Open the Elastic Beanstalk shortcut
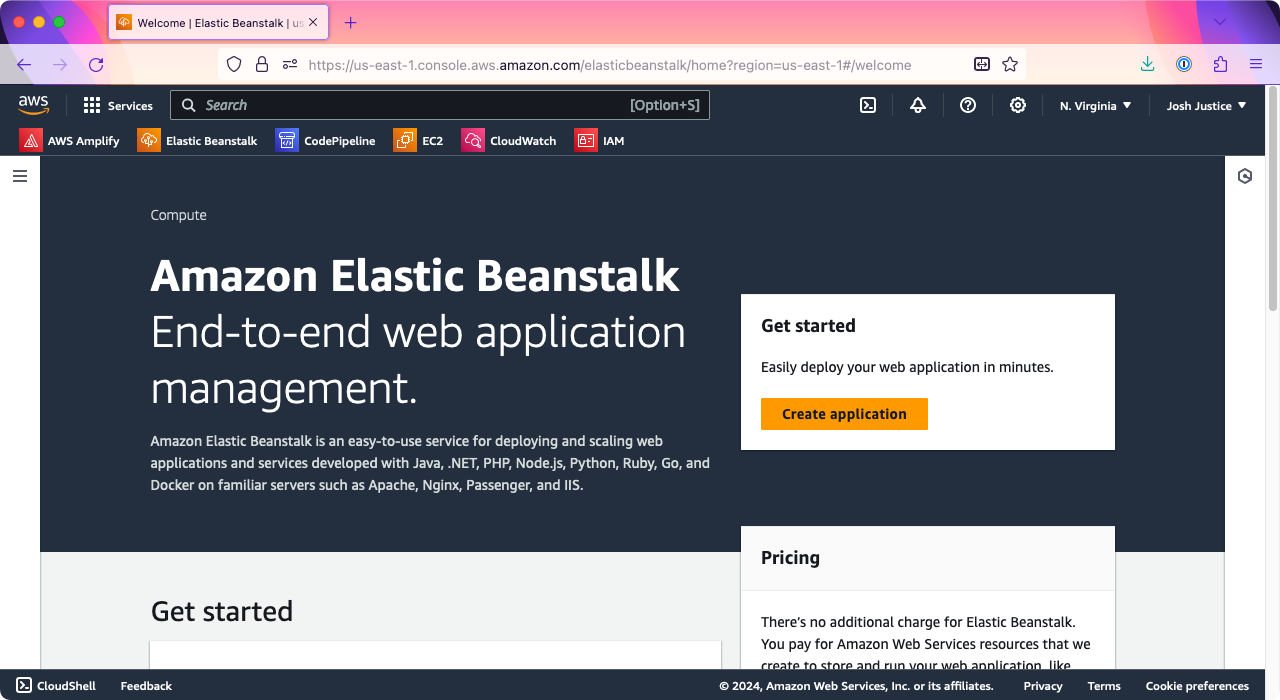 click(197, 141)
